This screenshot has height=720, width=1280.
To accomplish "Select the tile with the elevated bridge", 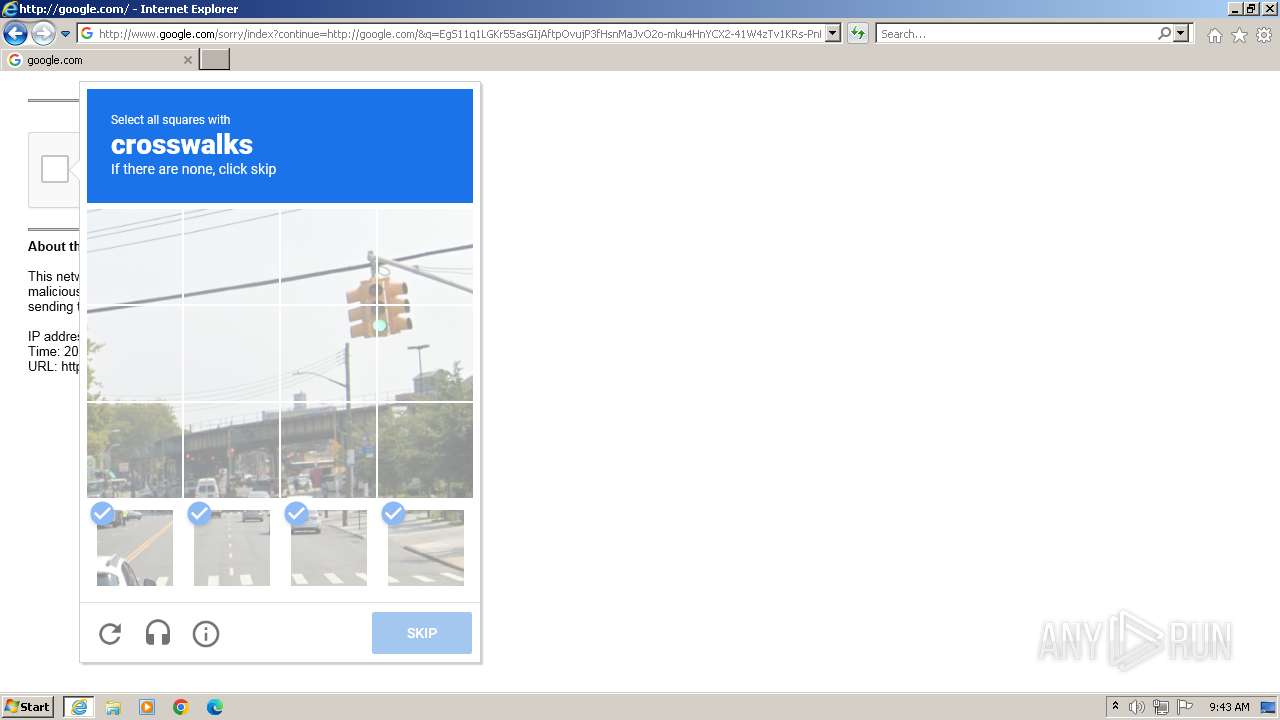I will (232, 450).
